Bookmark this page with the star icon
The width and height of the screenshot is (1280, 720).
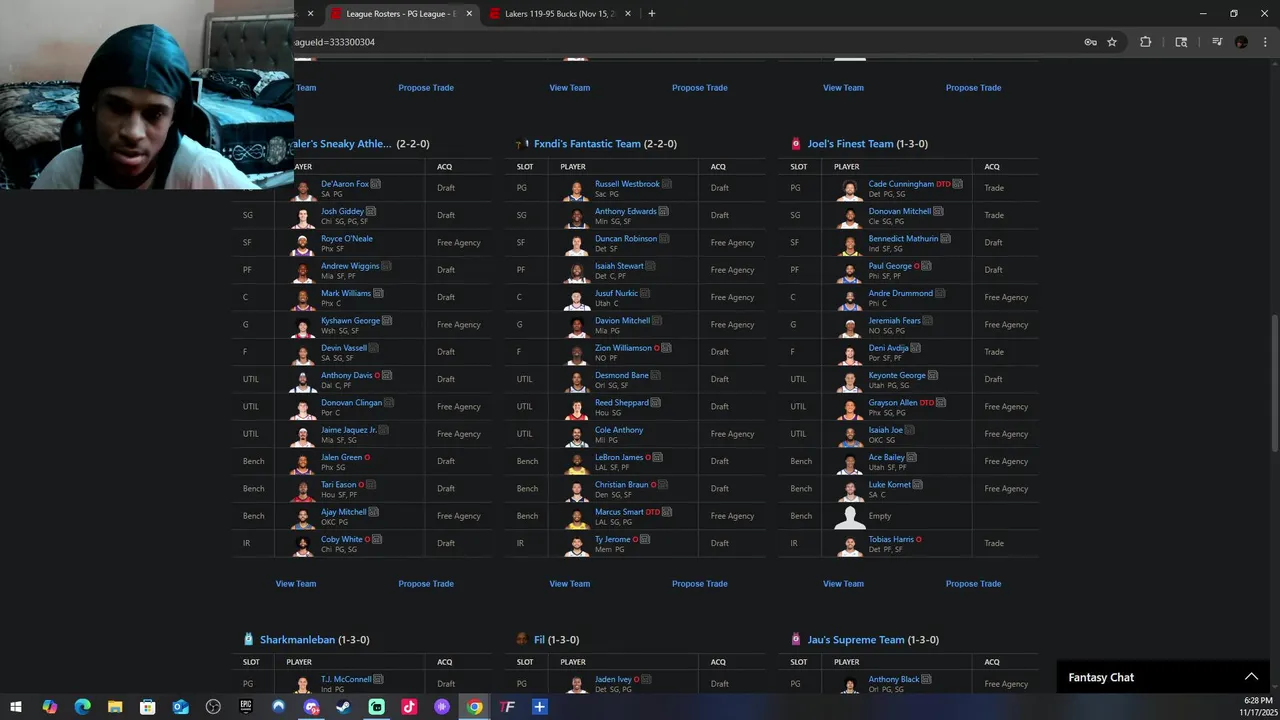[1112, 42]
